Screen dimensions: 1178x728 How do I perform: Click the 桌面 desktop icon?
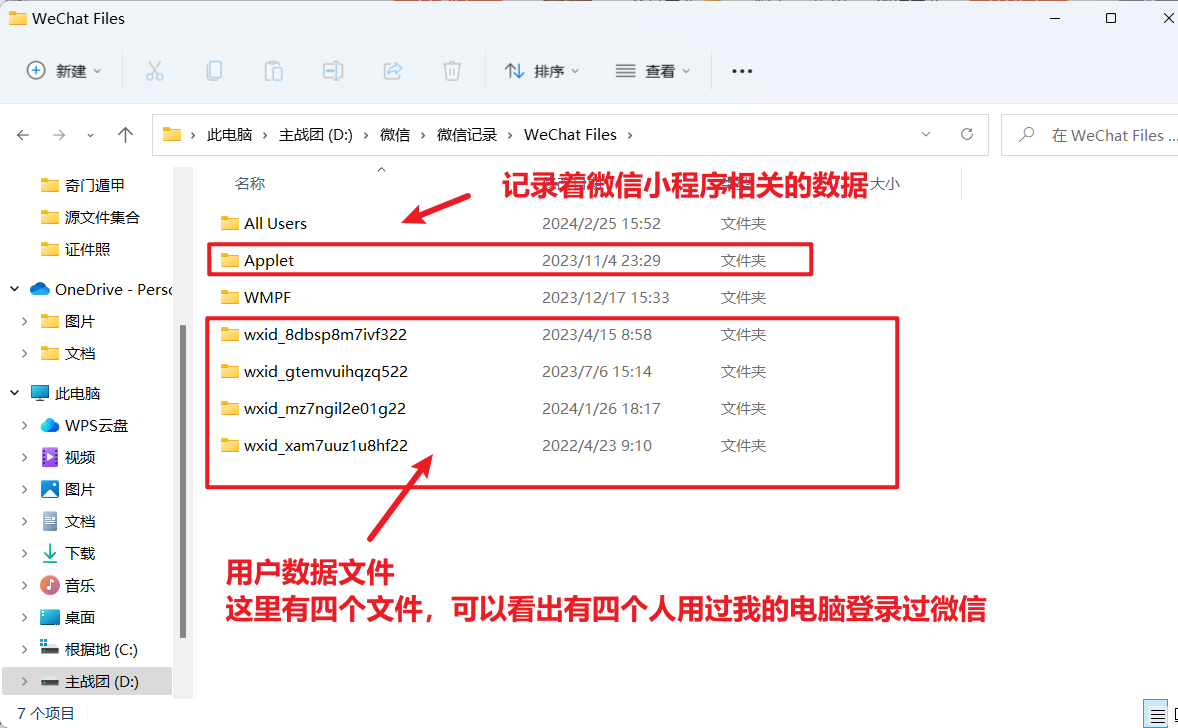50,617
